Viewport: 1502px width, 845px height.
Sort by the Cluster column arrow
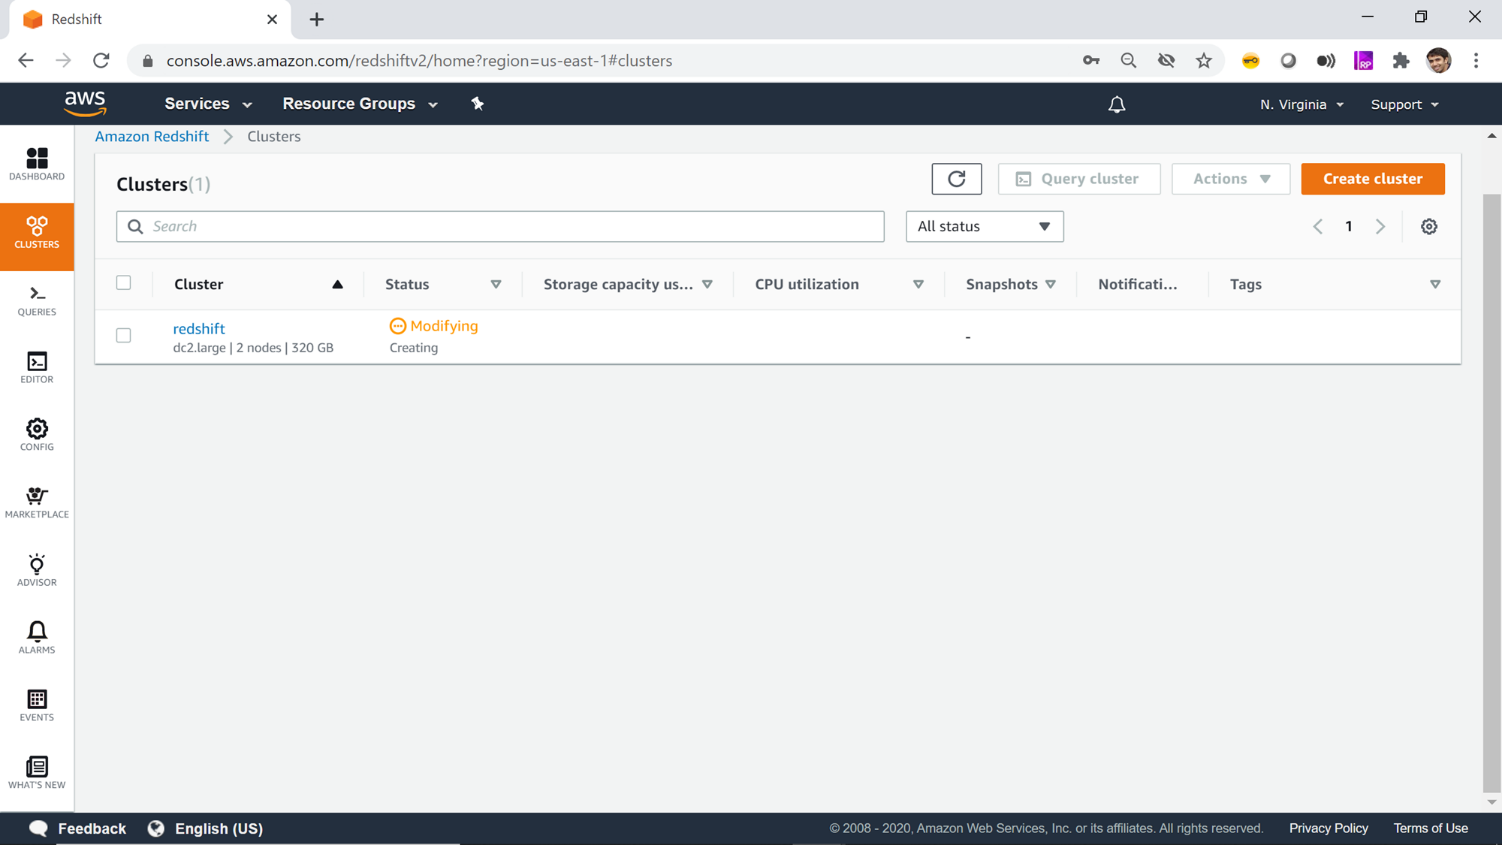[x=338, y=285]
